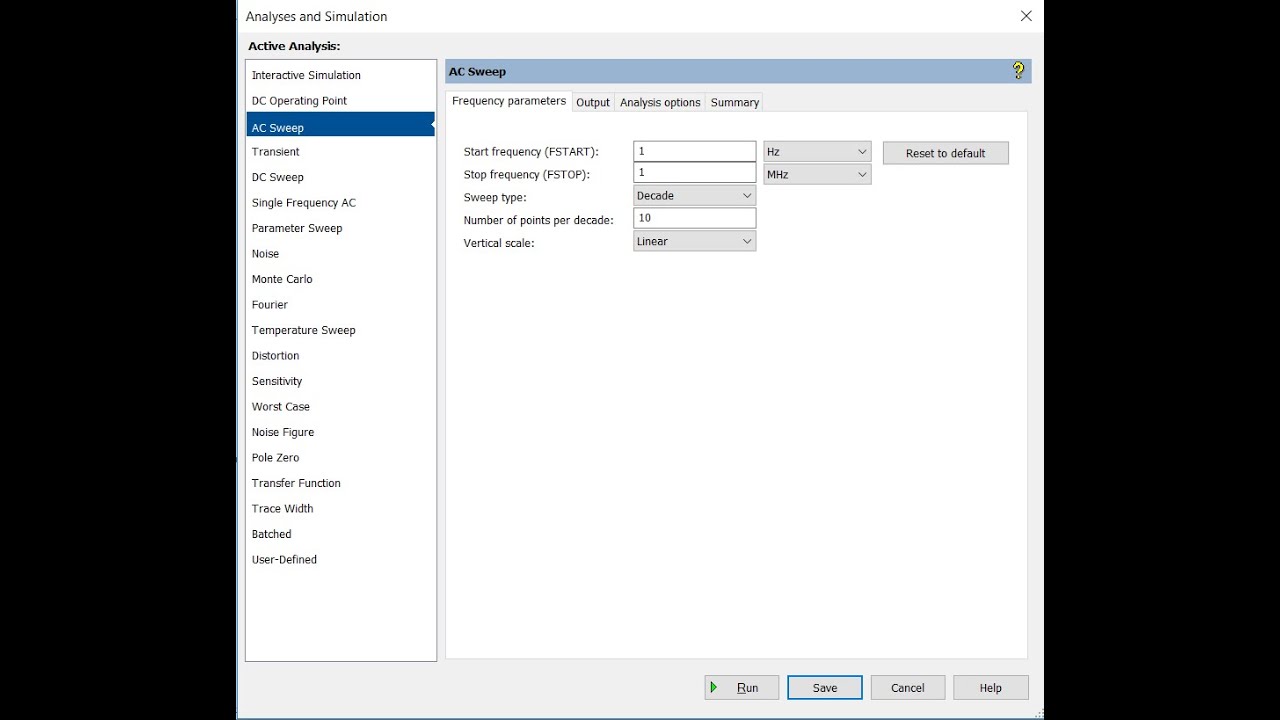Select Noise analysis in list

[341, 254]
